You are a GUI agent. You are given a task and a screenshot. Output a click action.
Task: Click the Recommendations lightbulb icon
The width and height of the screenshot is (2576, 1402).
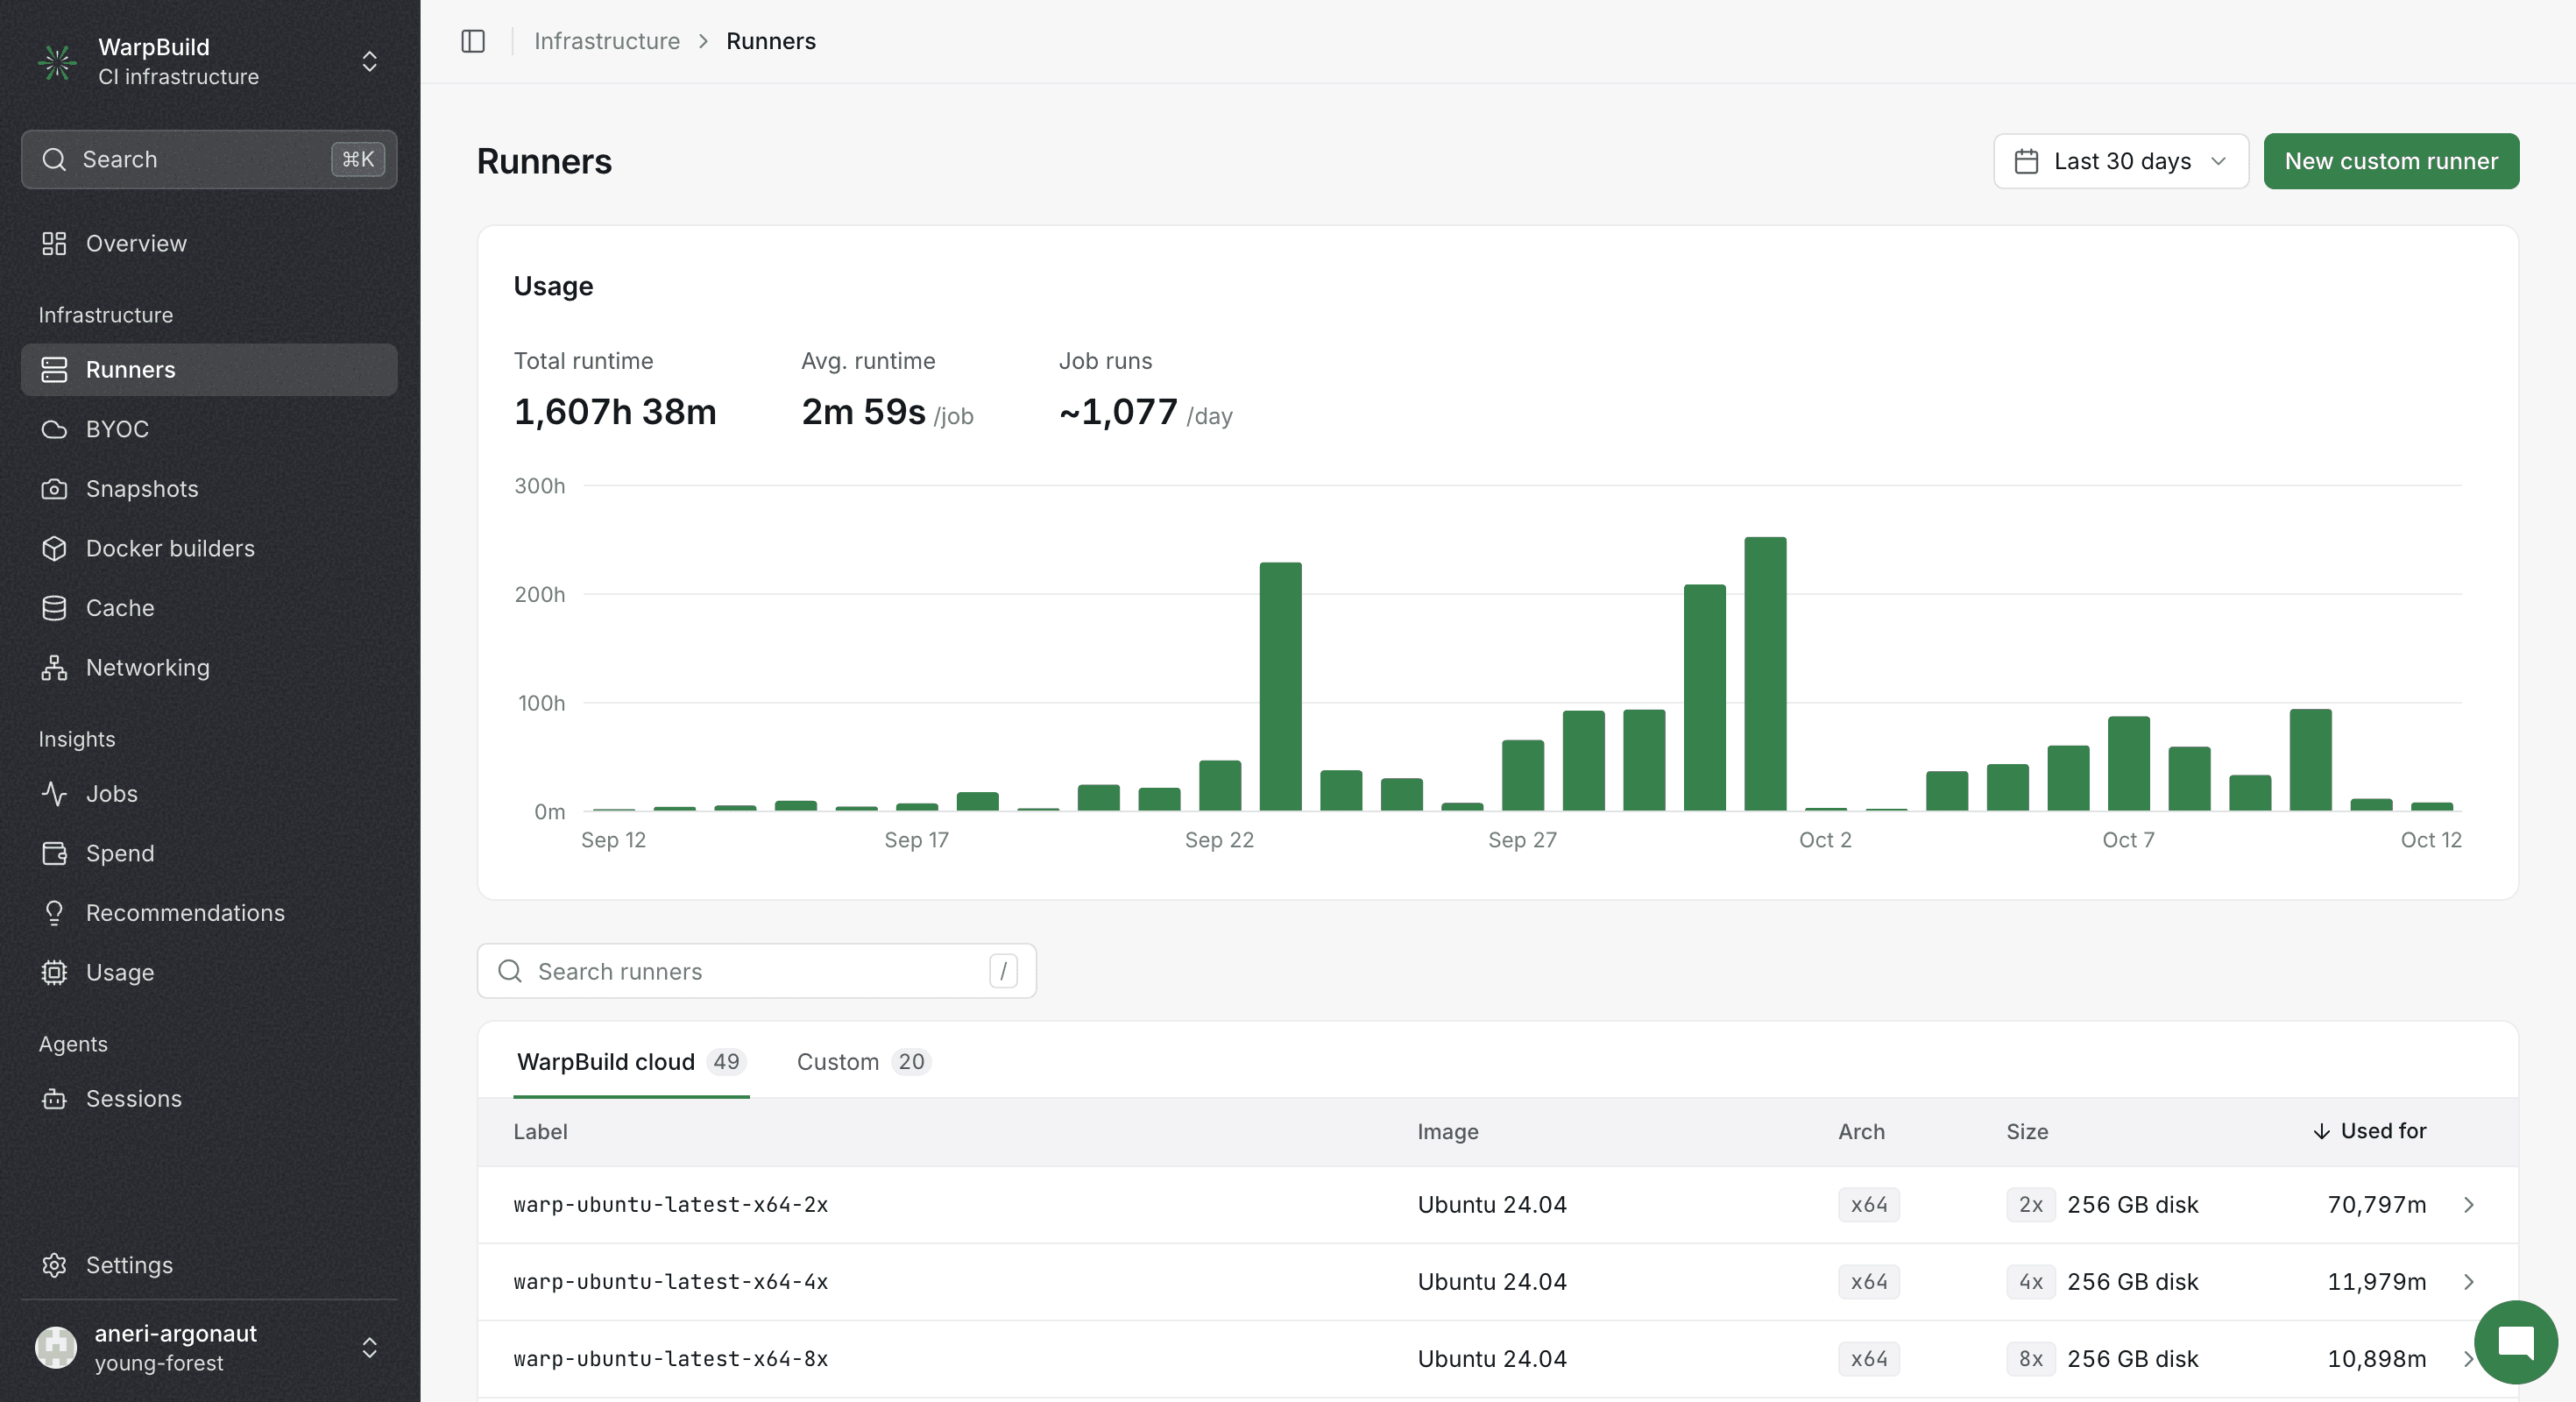coord(54,912)
